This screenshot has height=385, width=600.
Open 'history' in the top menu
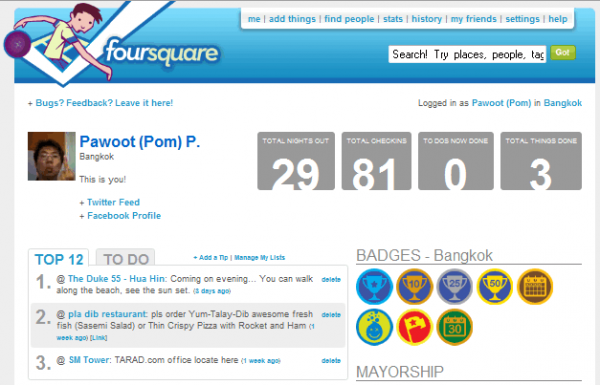(427, 19)
